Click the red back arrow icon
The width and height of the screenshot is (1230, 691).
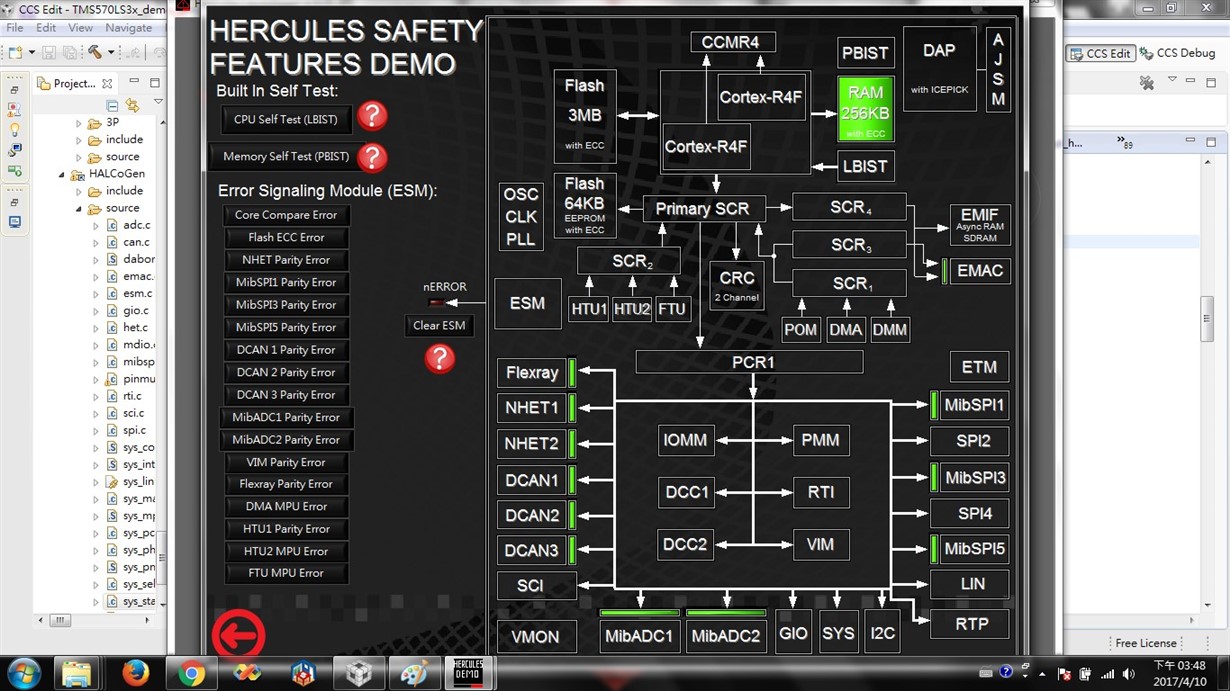[238, 633]
